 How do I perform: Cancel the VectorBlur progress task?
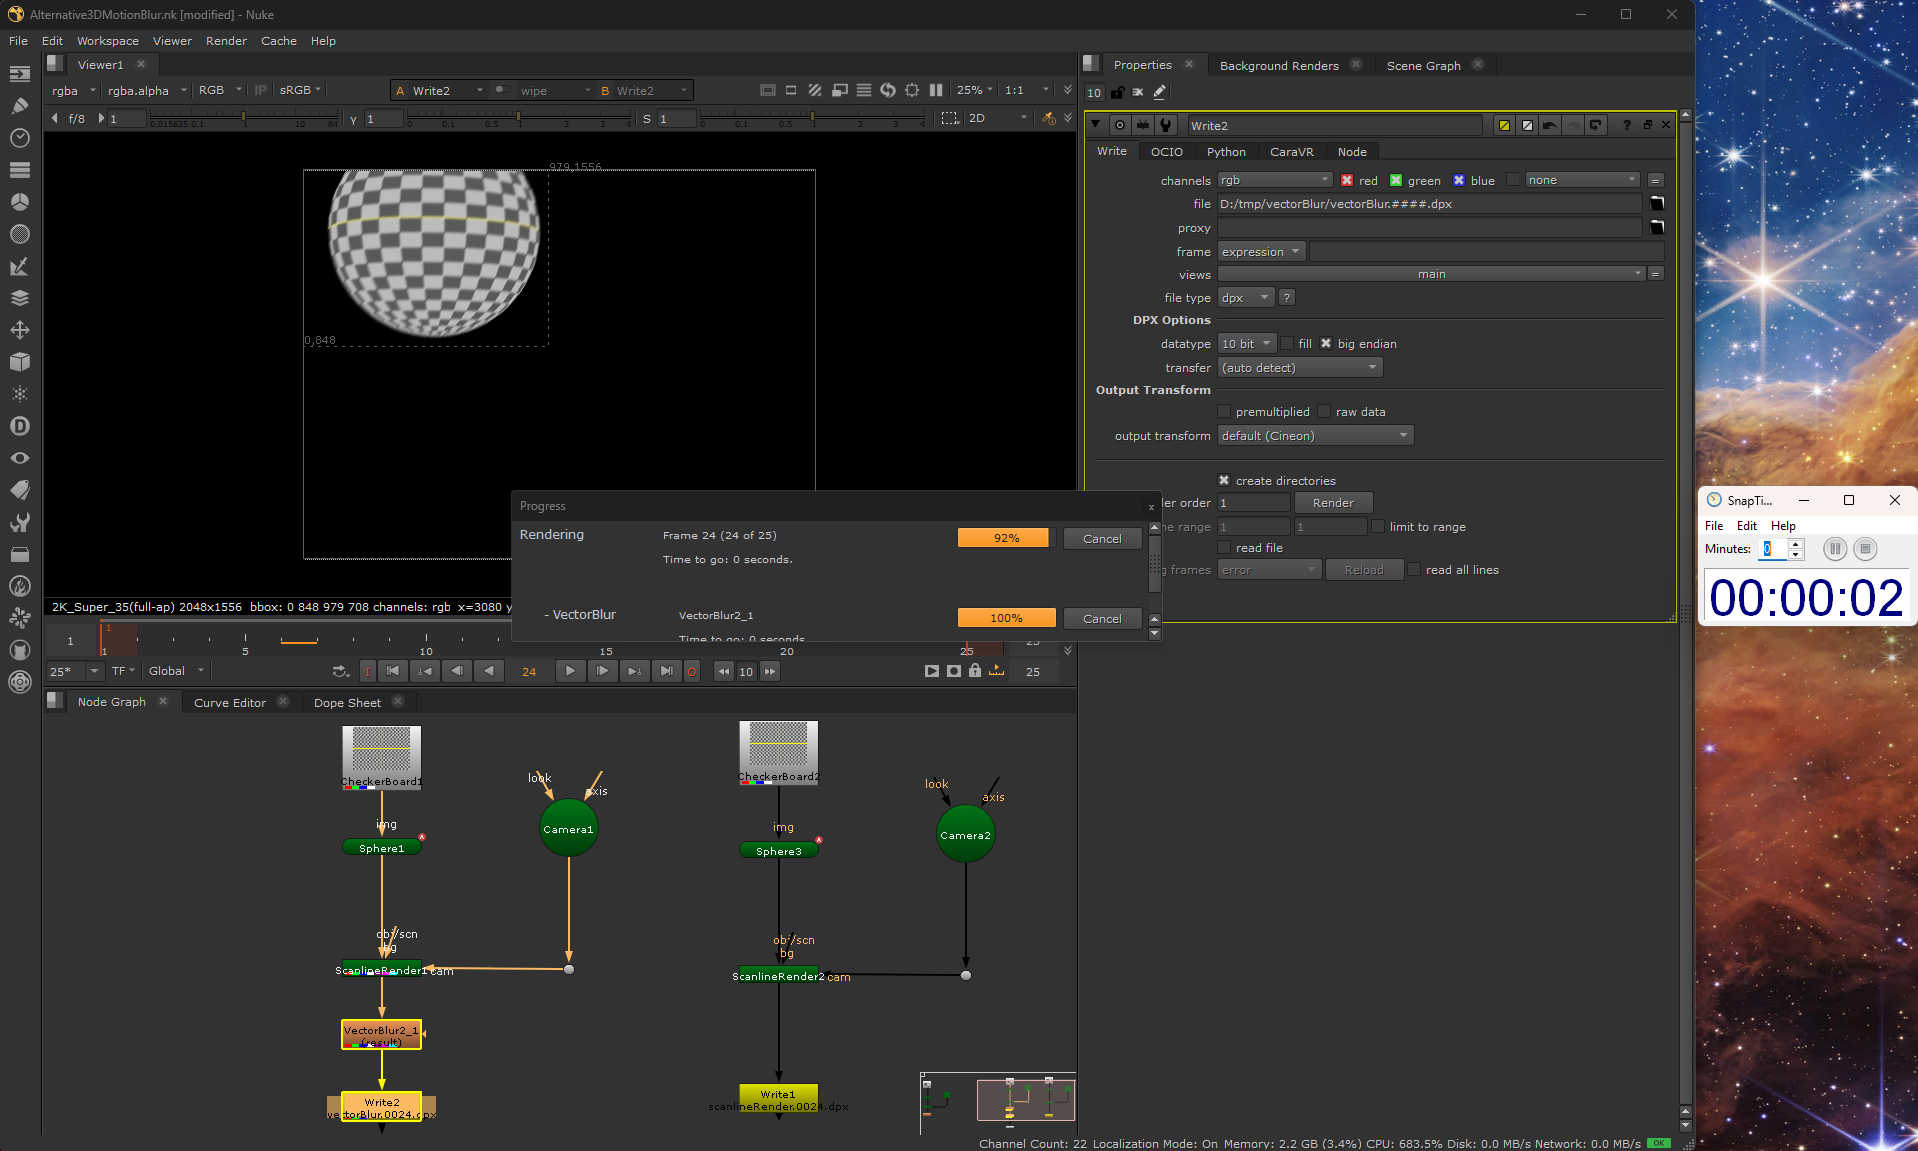tap(1101, 618)
